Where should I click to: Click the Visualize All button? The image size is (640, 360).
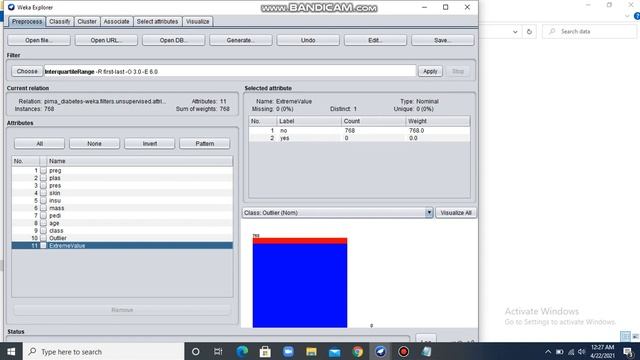pos(456,213)
